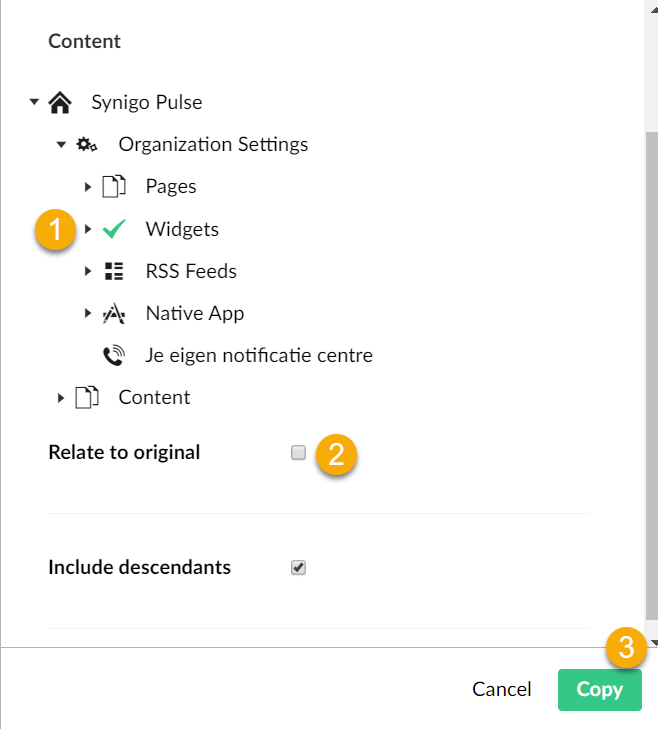Click the gears icon for Organization Settings

pyautogui.click(x=87, y=145)
